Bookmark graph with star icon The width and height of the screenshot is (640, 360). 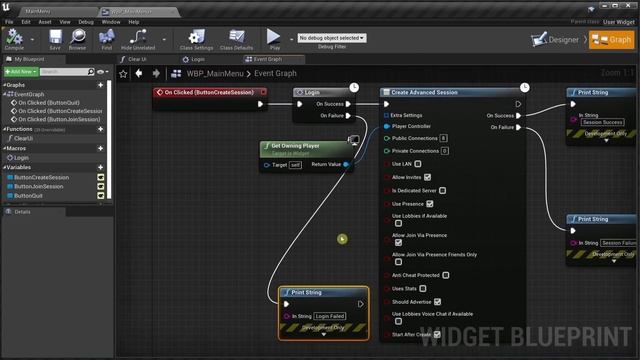click(x=123, y=74)
